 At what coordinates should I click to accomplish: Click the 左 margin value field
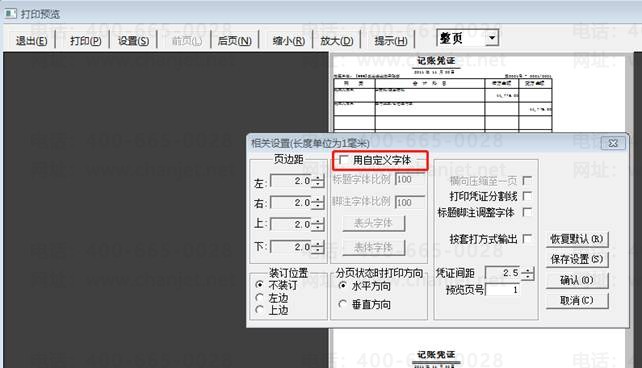point(291,181)
